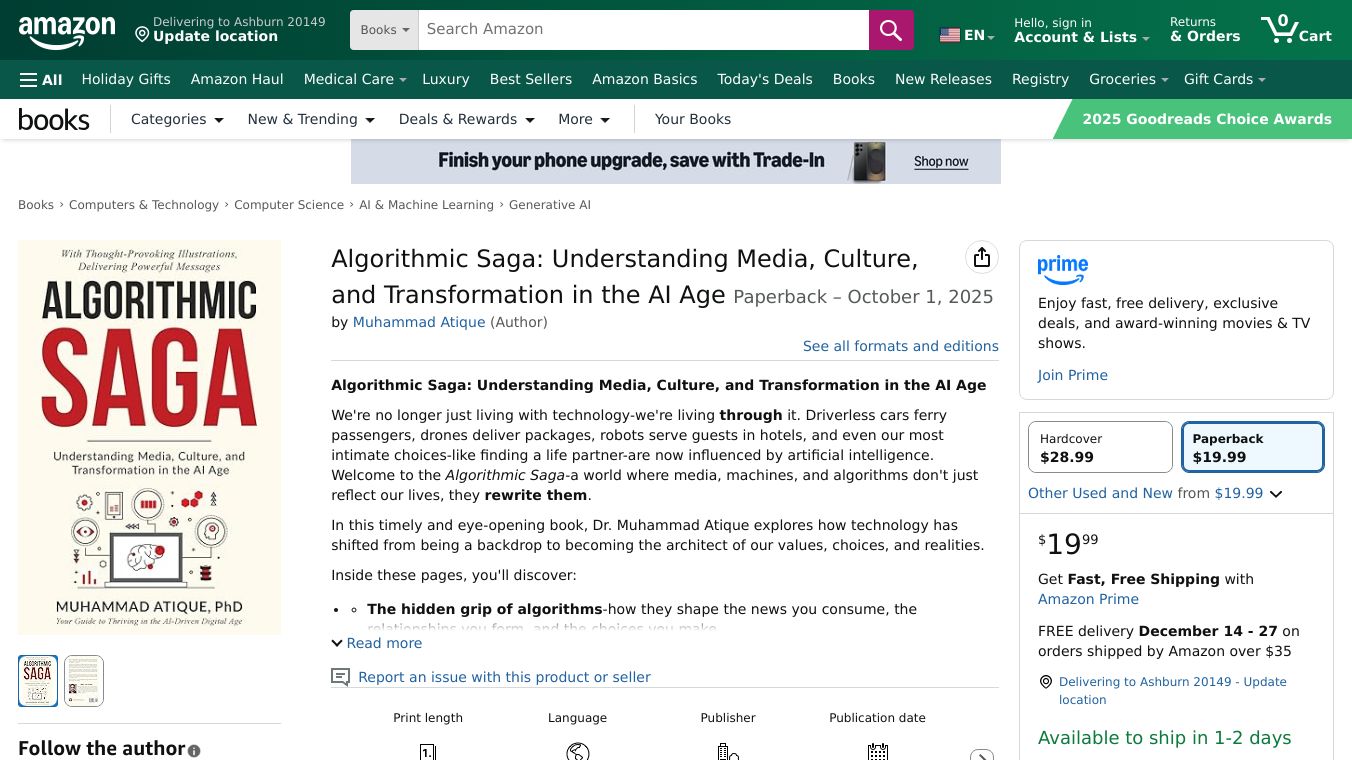The height and width of the screenshot is (760, 1352).
Task: Select the back cover thumbnail
Action: 84,681
